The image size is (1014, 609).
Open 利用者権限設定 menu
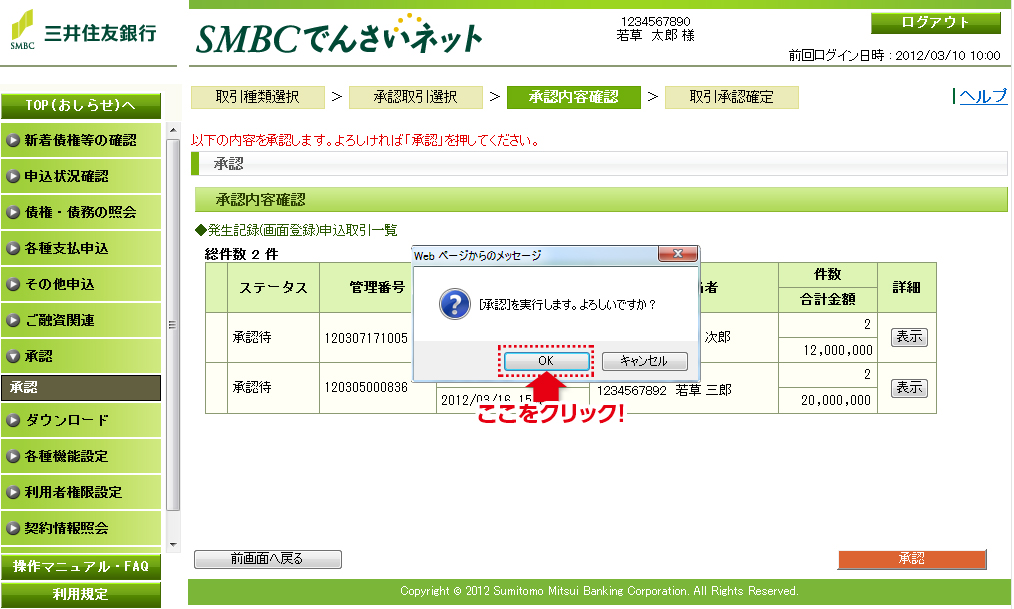point(81,492)
